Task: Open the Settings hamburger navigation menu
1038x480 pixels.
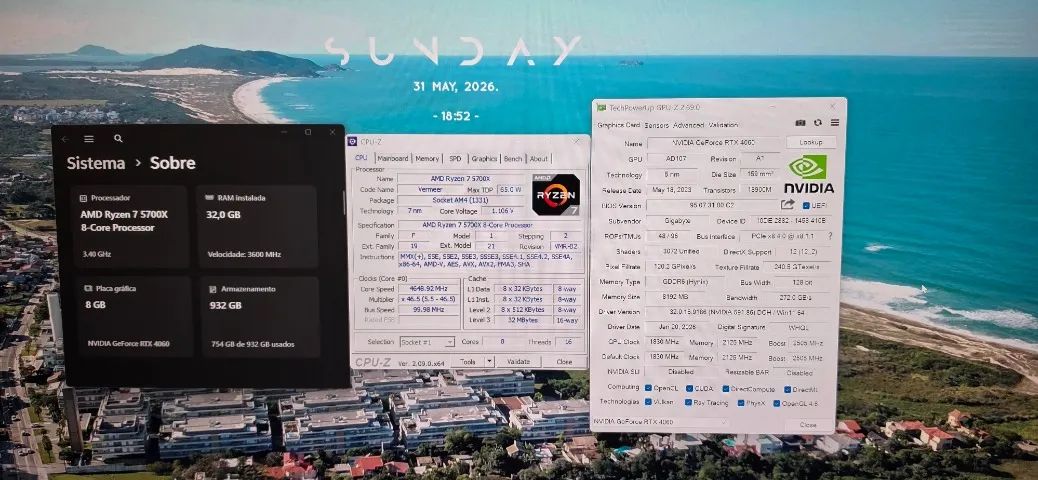Action: [89, 139]
